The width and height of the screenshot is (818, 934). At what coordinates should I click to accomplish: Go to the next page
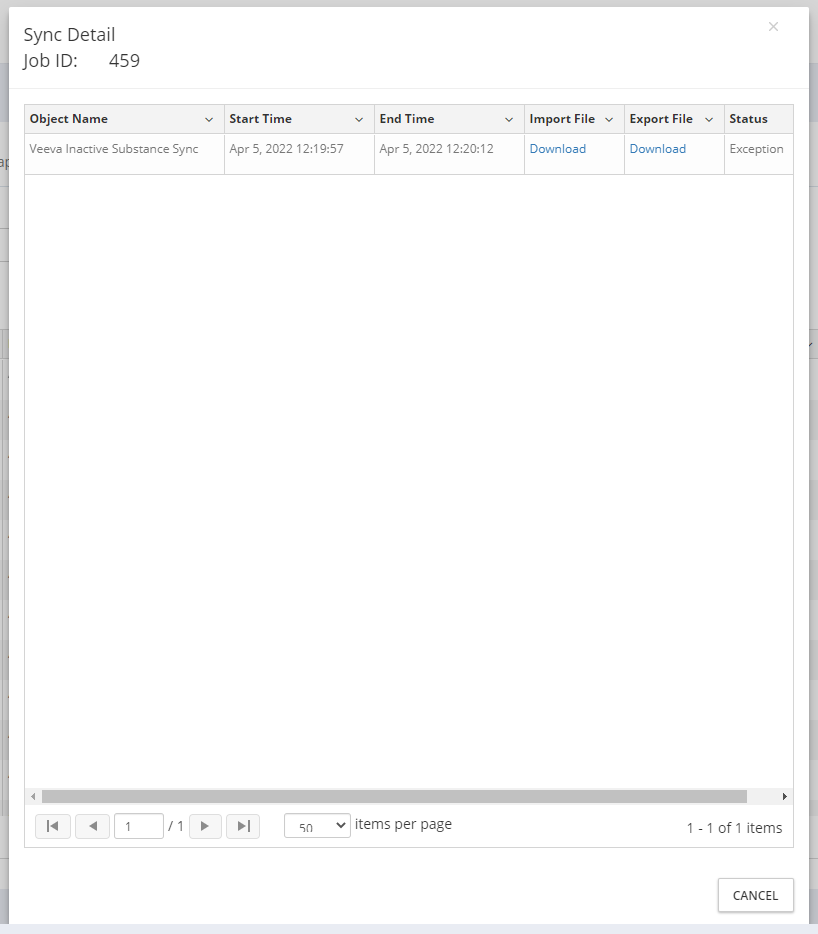(x=205, y=826)
